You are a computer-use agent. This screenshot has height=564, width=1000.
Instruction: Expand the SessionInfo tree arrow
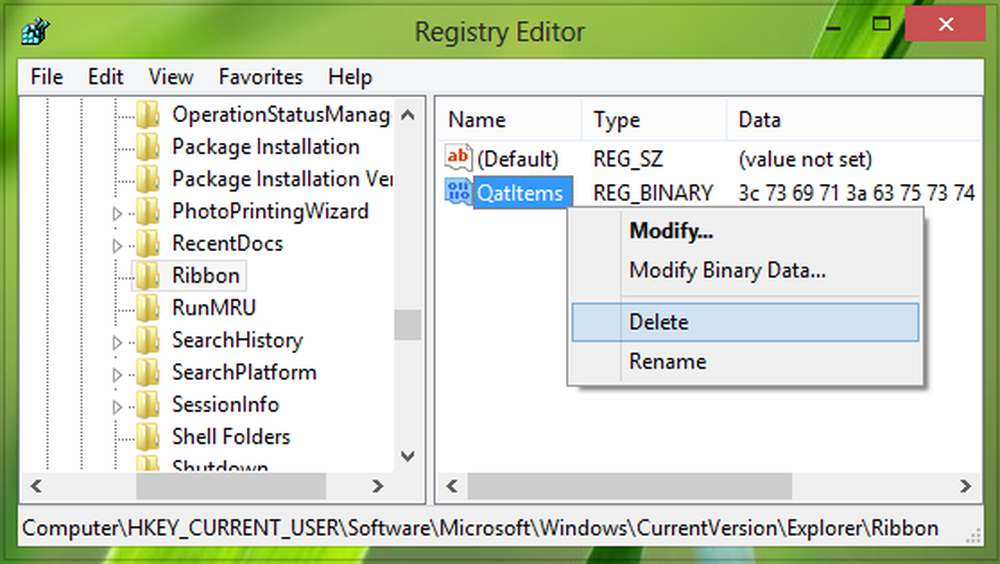[118, 406]
